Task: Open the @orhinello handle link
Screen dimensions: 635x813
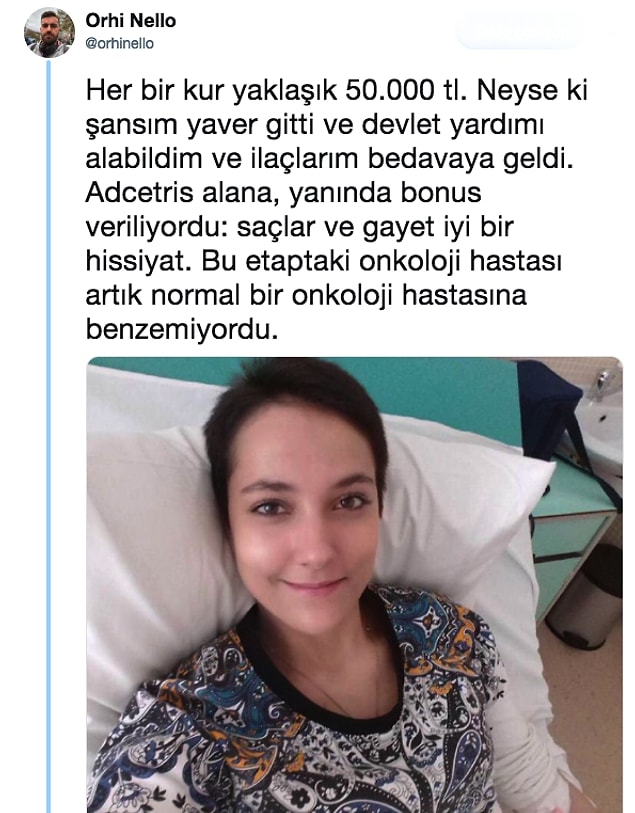Action: point(119,44)
